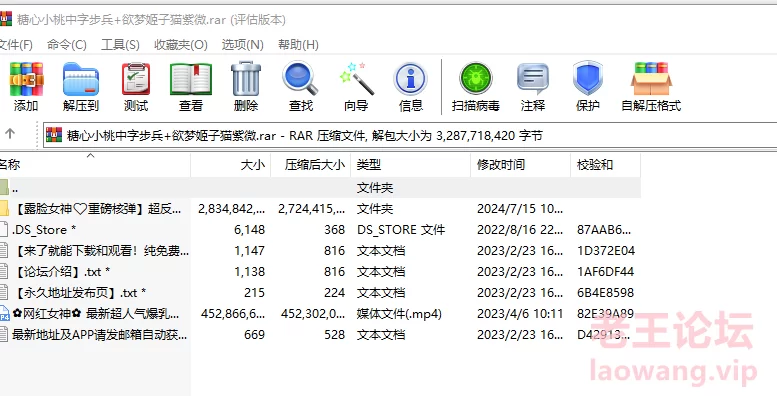This screenshot has height=396, width=777.
Task: Click the Add (添加) toolbar icon
Action: (26, 79)
